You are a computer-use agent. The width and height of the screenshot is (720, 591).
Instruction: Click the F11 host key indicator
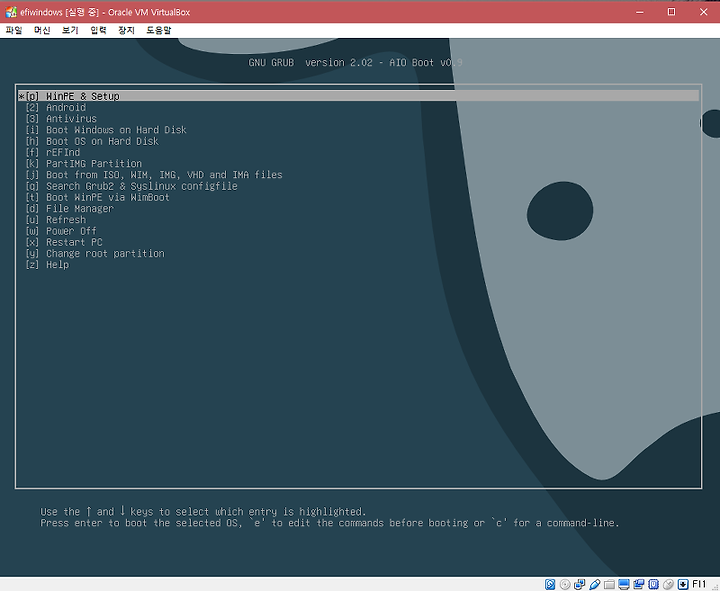click(x=699, y=584)
